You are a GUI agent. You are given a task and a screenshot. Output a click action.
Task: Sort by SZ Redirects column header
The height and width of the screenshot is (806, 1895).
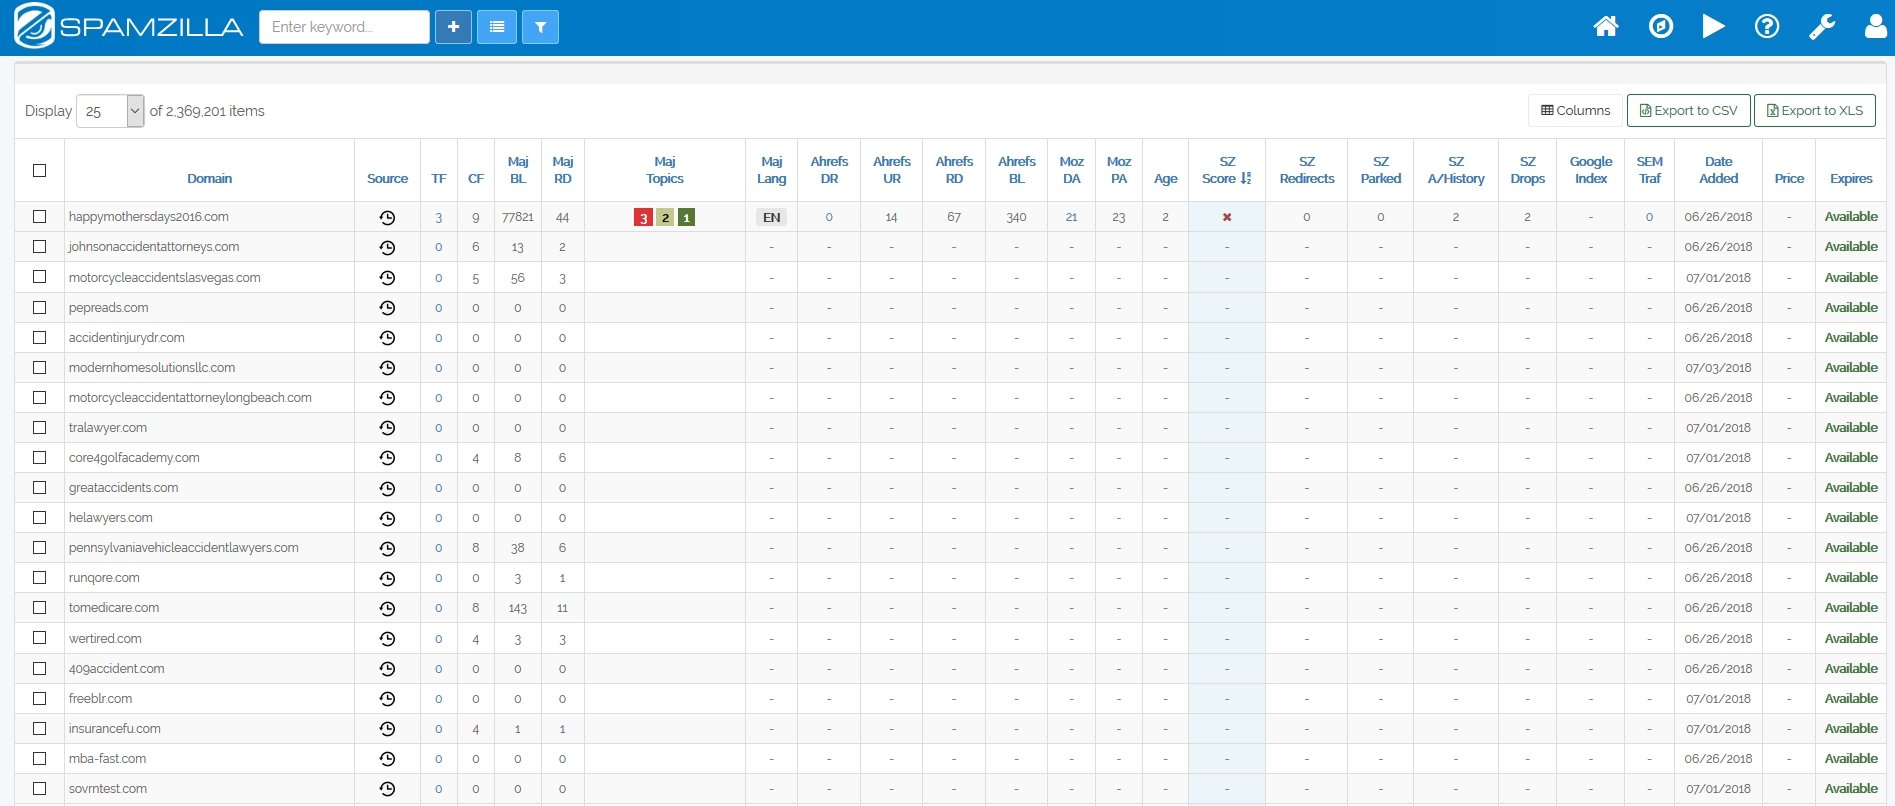point(1306,170)
